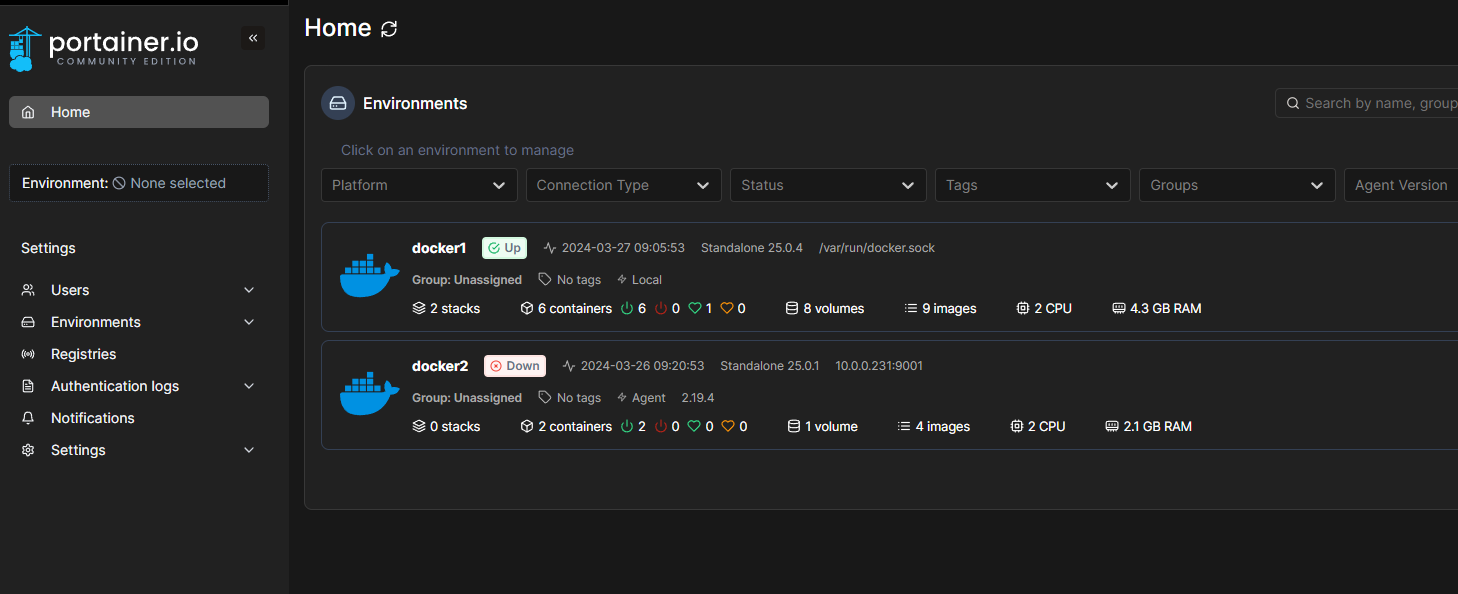Click docker1 healthy containers heart icon

click(694, 308)
